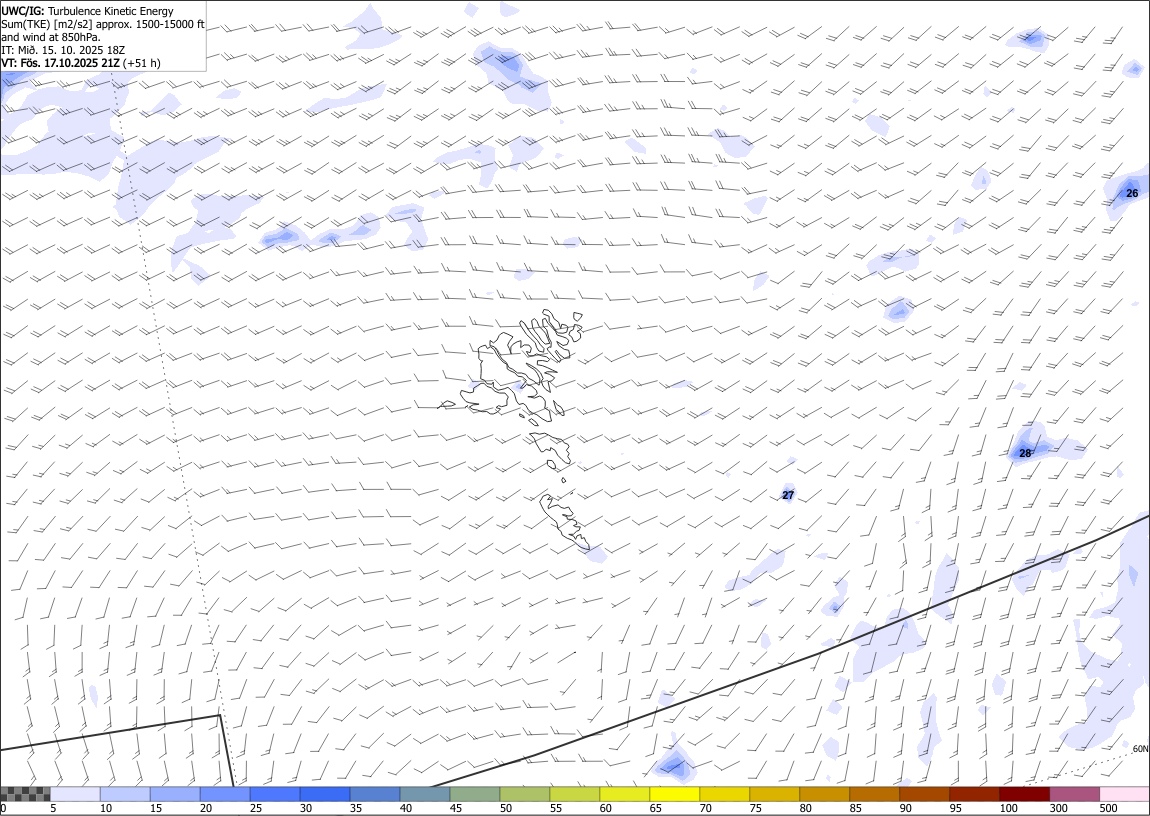The height and width of the screenshot is (816, 1150).
Task: Click the 20–25 blue legend swatch
Action: click(225, 794)
